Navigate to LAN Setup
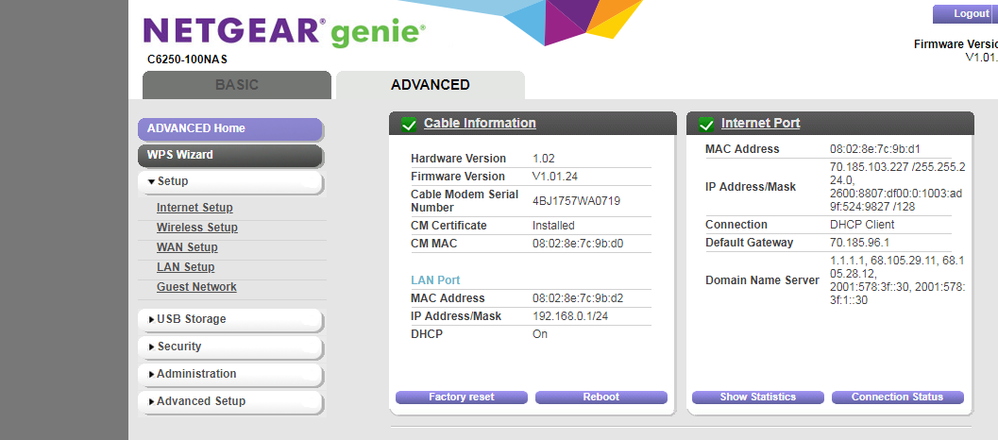 [185, 268]
